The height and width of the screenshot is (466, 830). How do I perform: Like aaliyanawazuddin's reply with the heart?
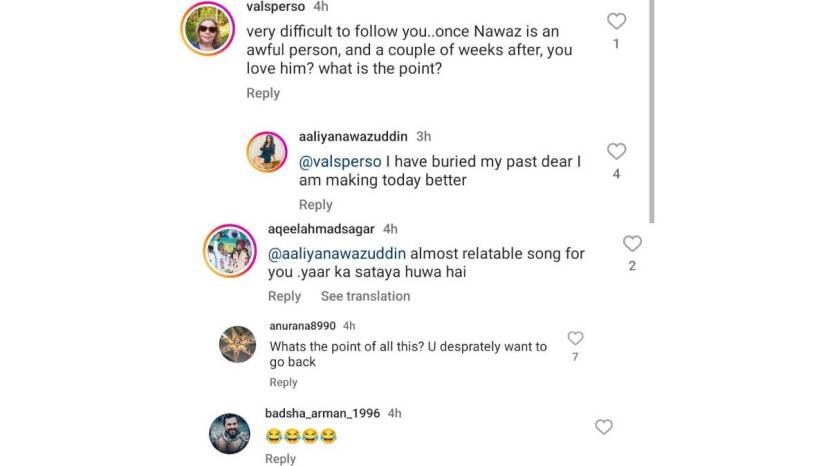(x=617, y=151)
